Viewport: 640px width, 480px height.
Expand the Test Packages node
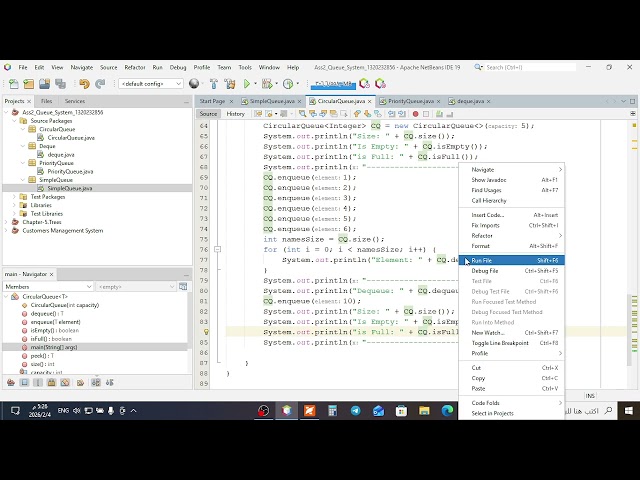pos(15,197)
